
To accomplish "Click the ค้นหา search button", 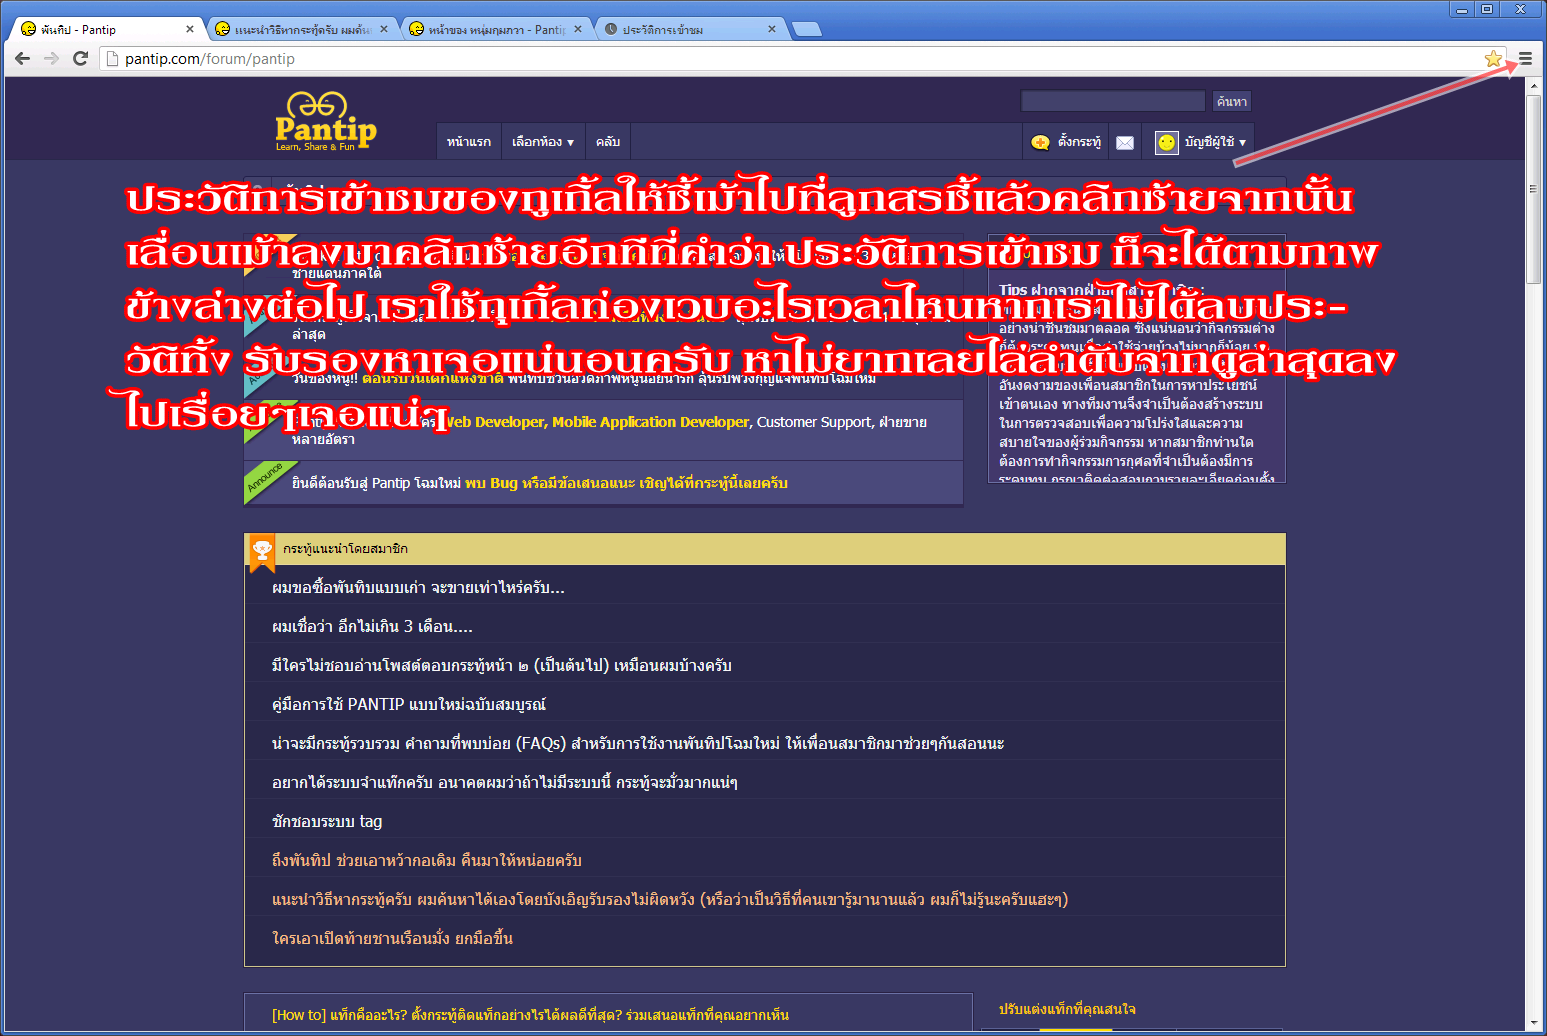I will pyautogui.click(x=1232, y=101).
